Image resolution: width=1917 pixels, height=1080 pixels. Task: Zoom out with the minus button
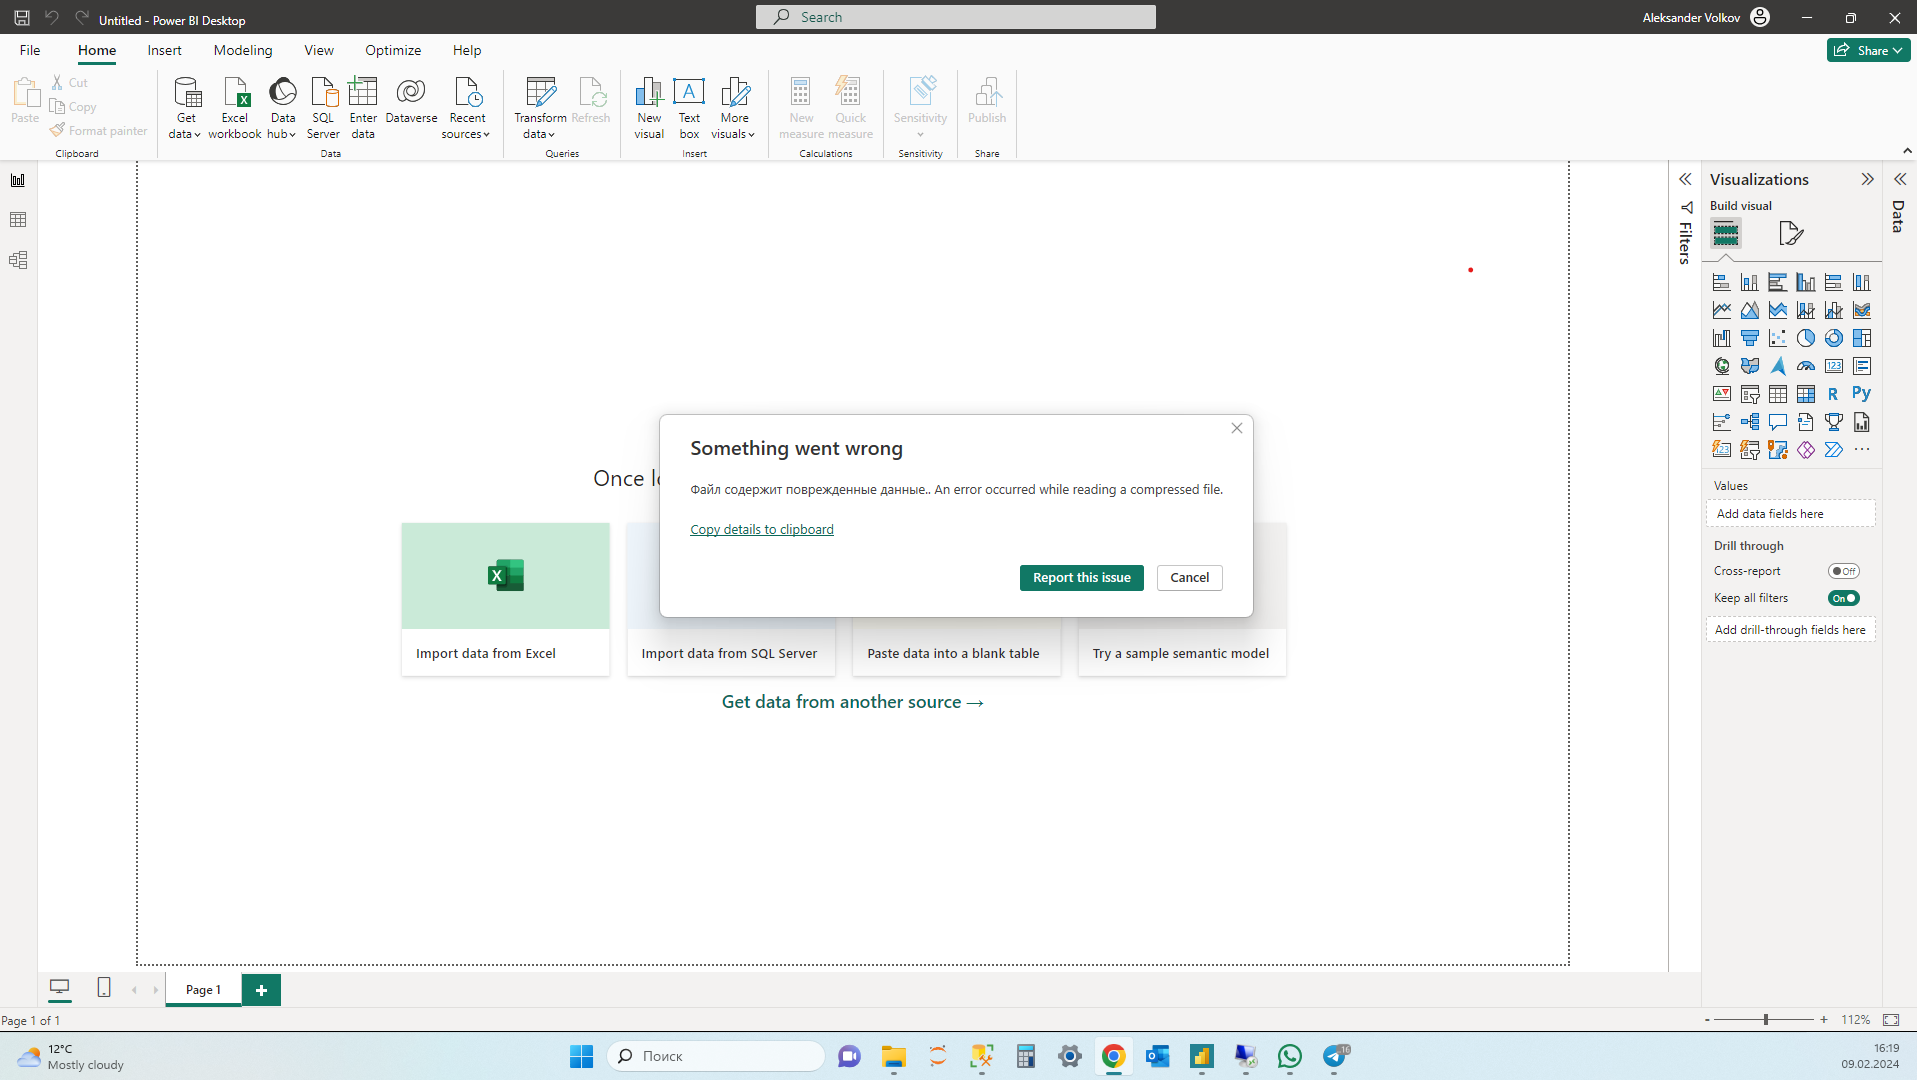(1707, 1020)
